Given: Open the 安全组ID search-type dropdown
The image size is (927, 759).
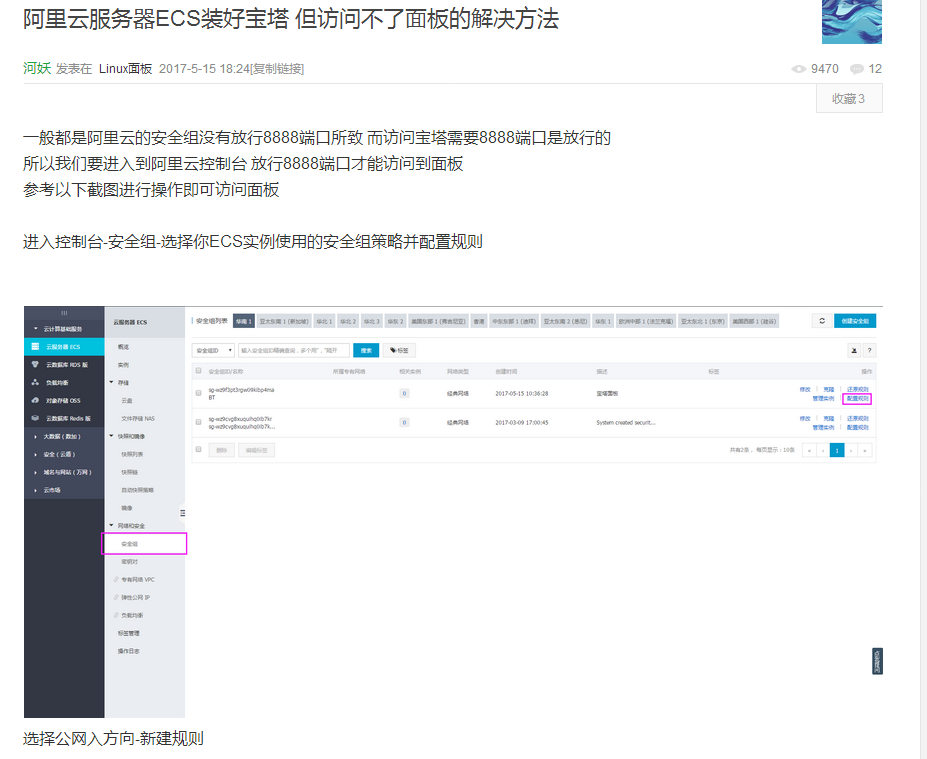Looking at the screenshot, I should tap(213, 351).
